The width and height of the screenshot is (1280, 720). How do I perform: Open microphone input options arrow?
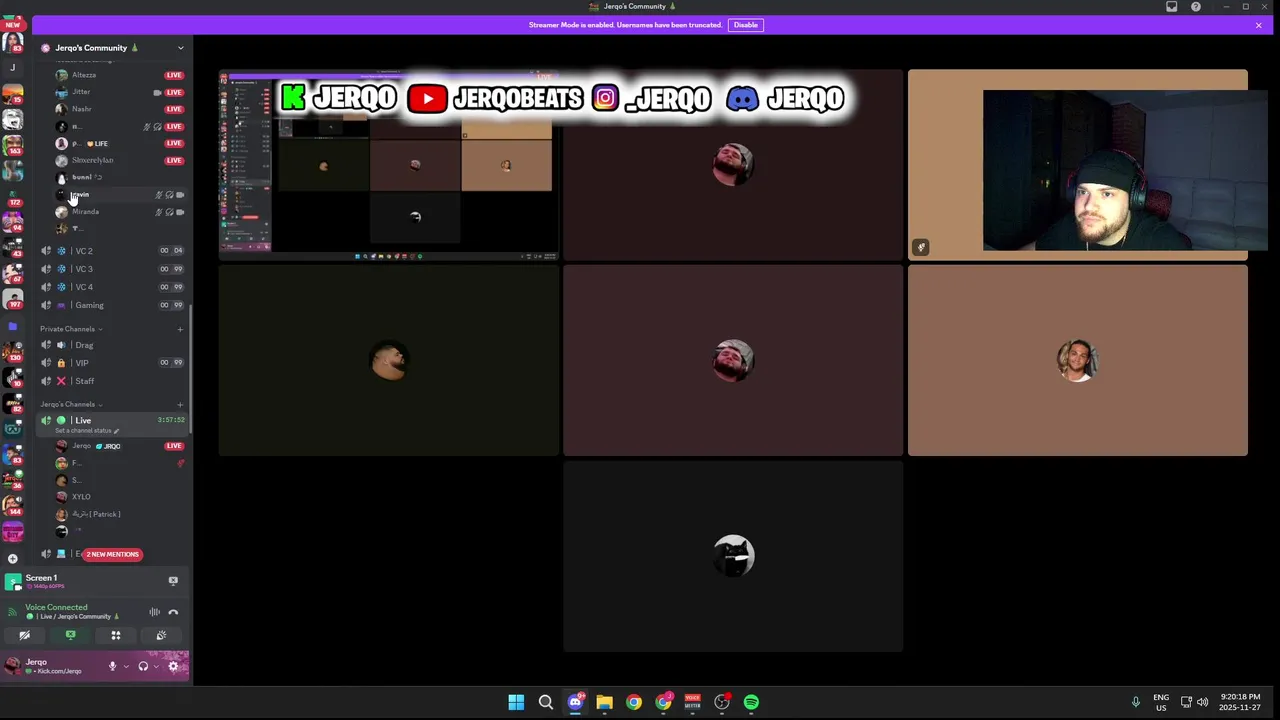[x=125, y=666]
